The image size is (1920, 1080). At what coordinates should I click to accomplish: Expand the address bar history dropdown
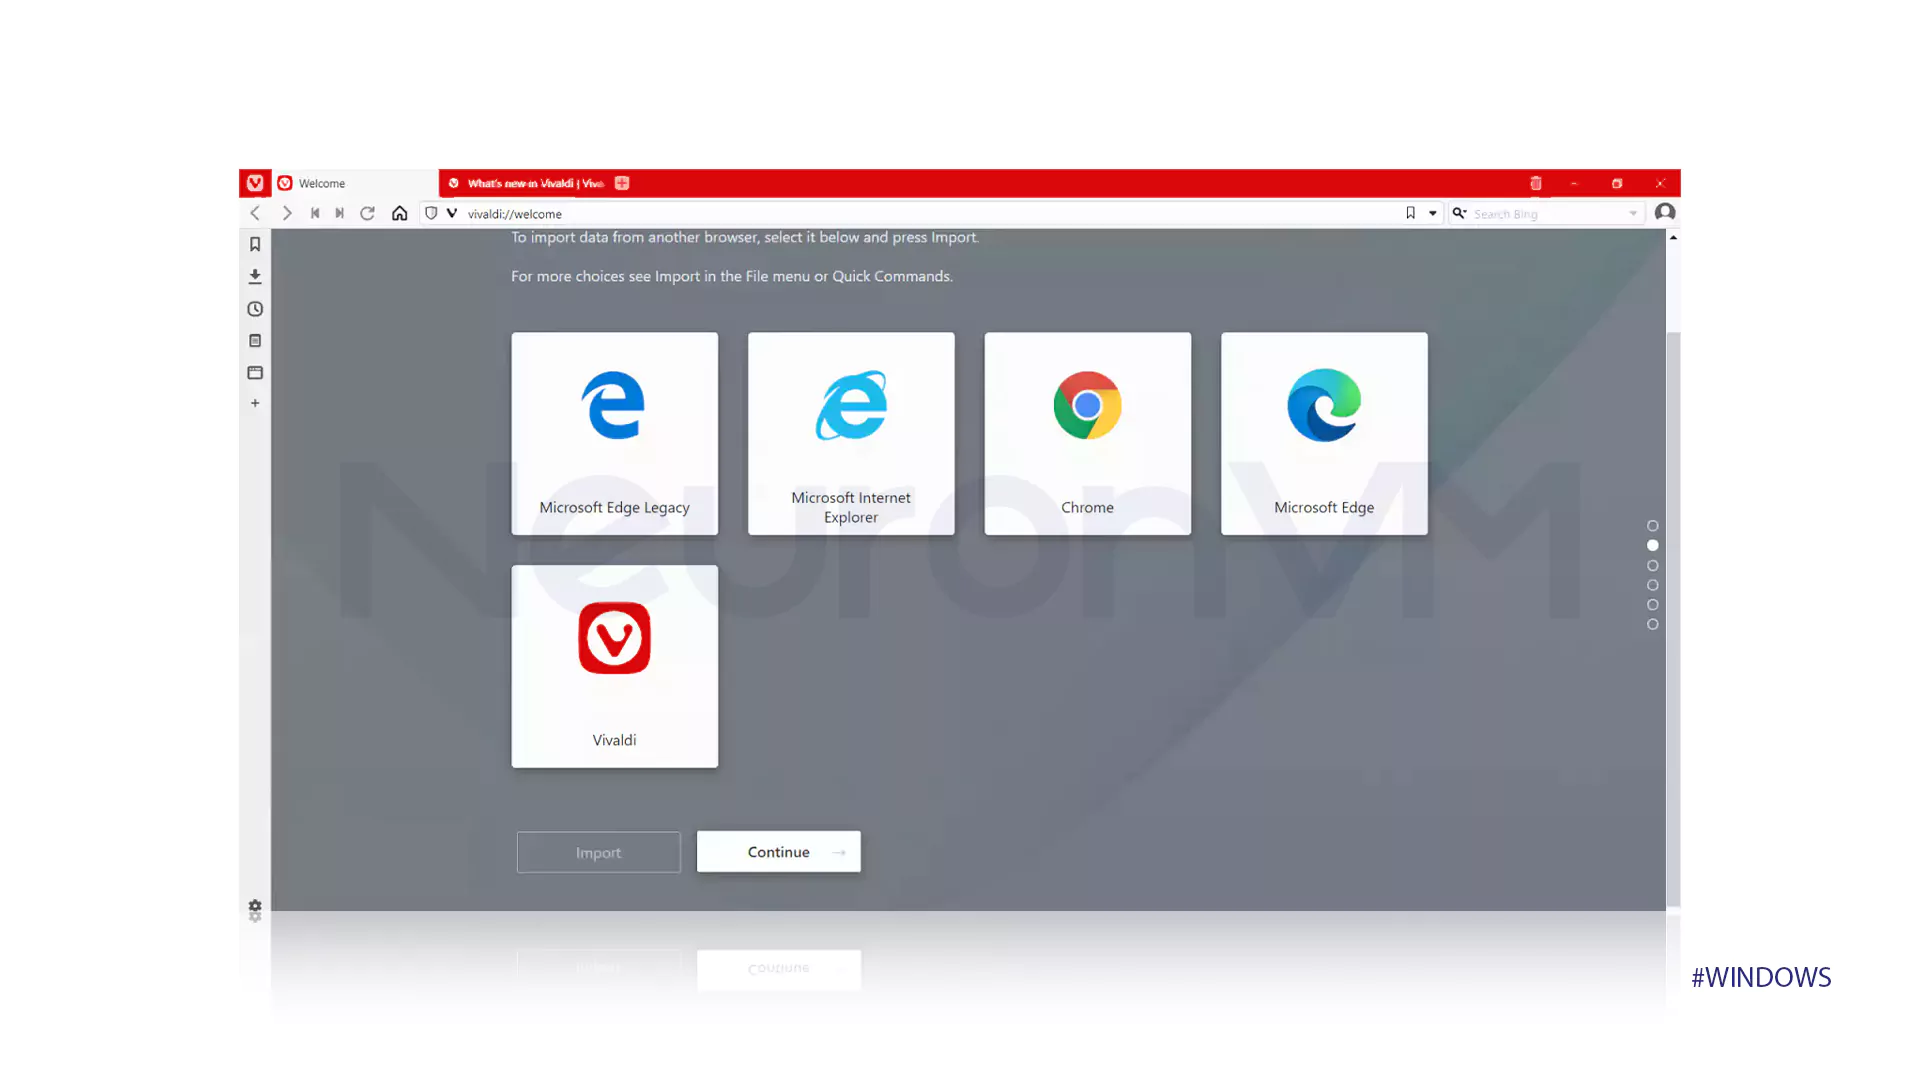point(1433,213)
